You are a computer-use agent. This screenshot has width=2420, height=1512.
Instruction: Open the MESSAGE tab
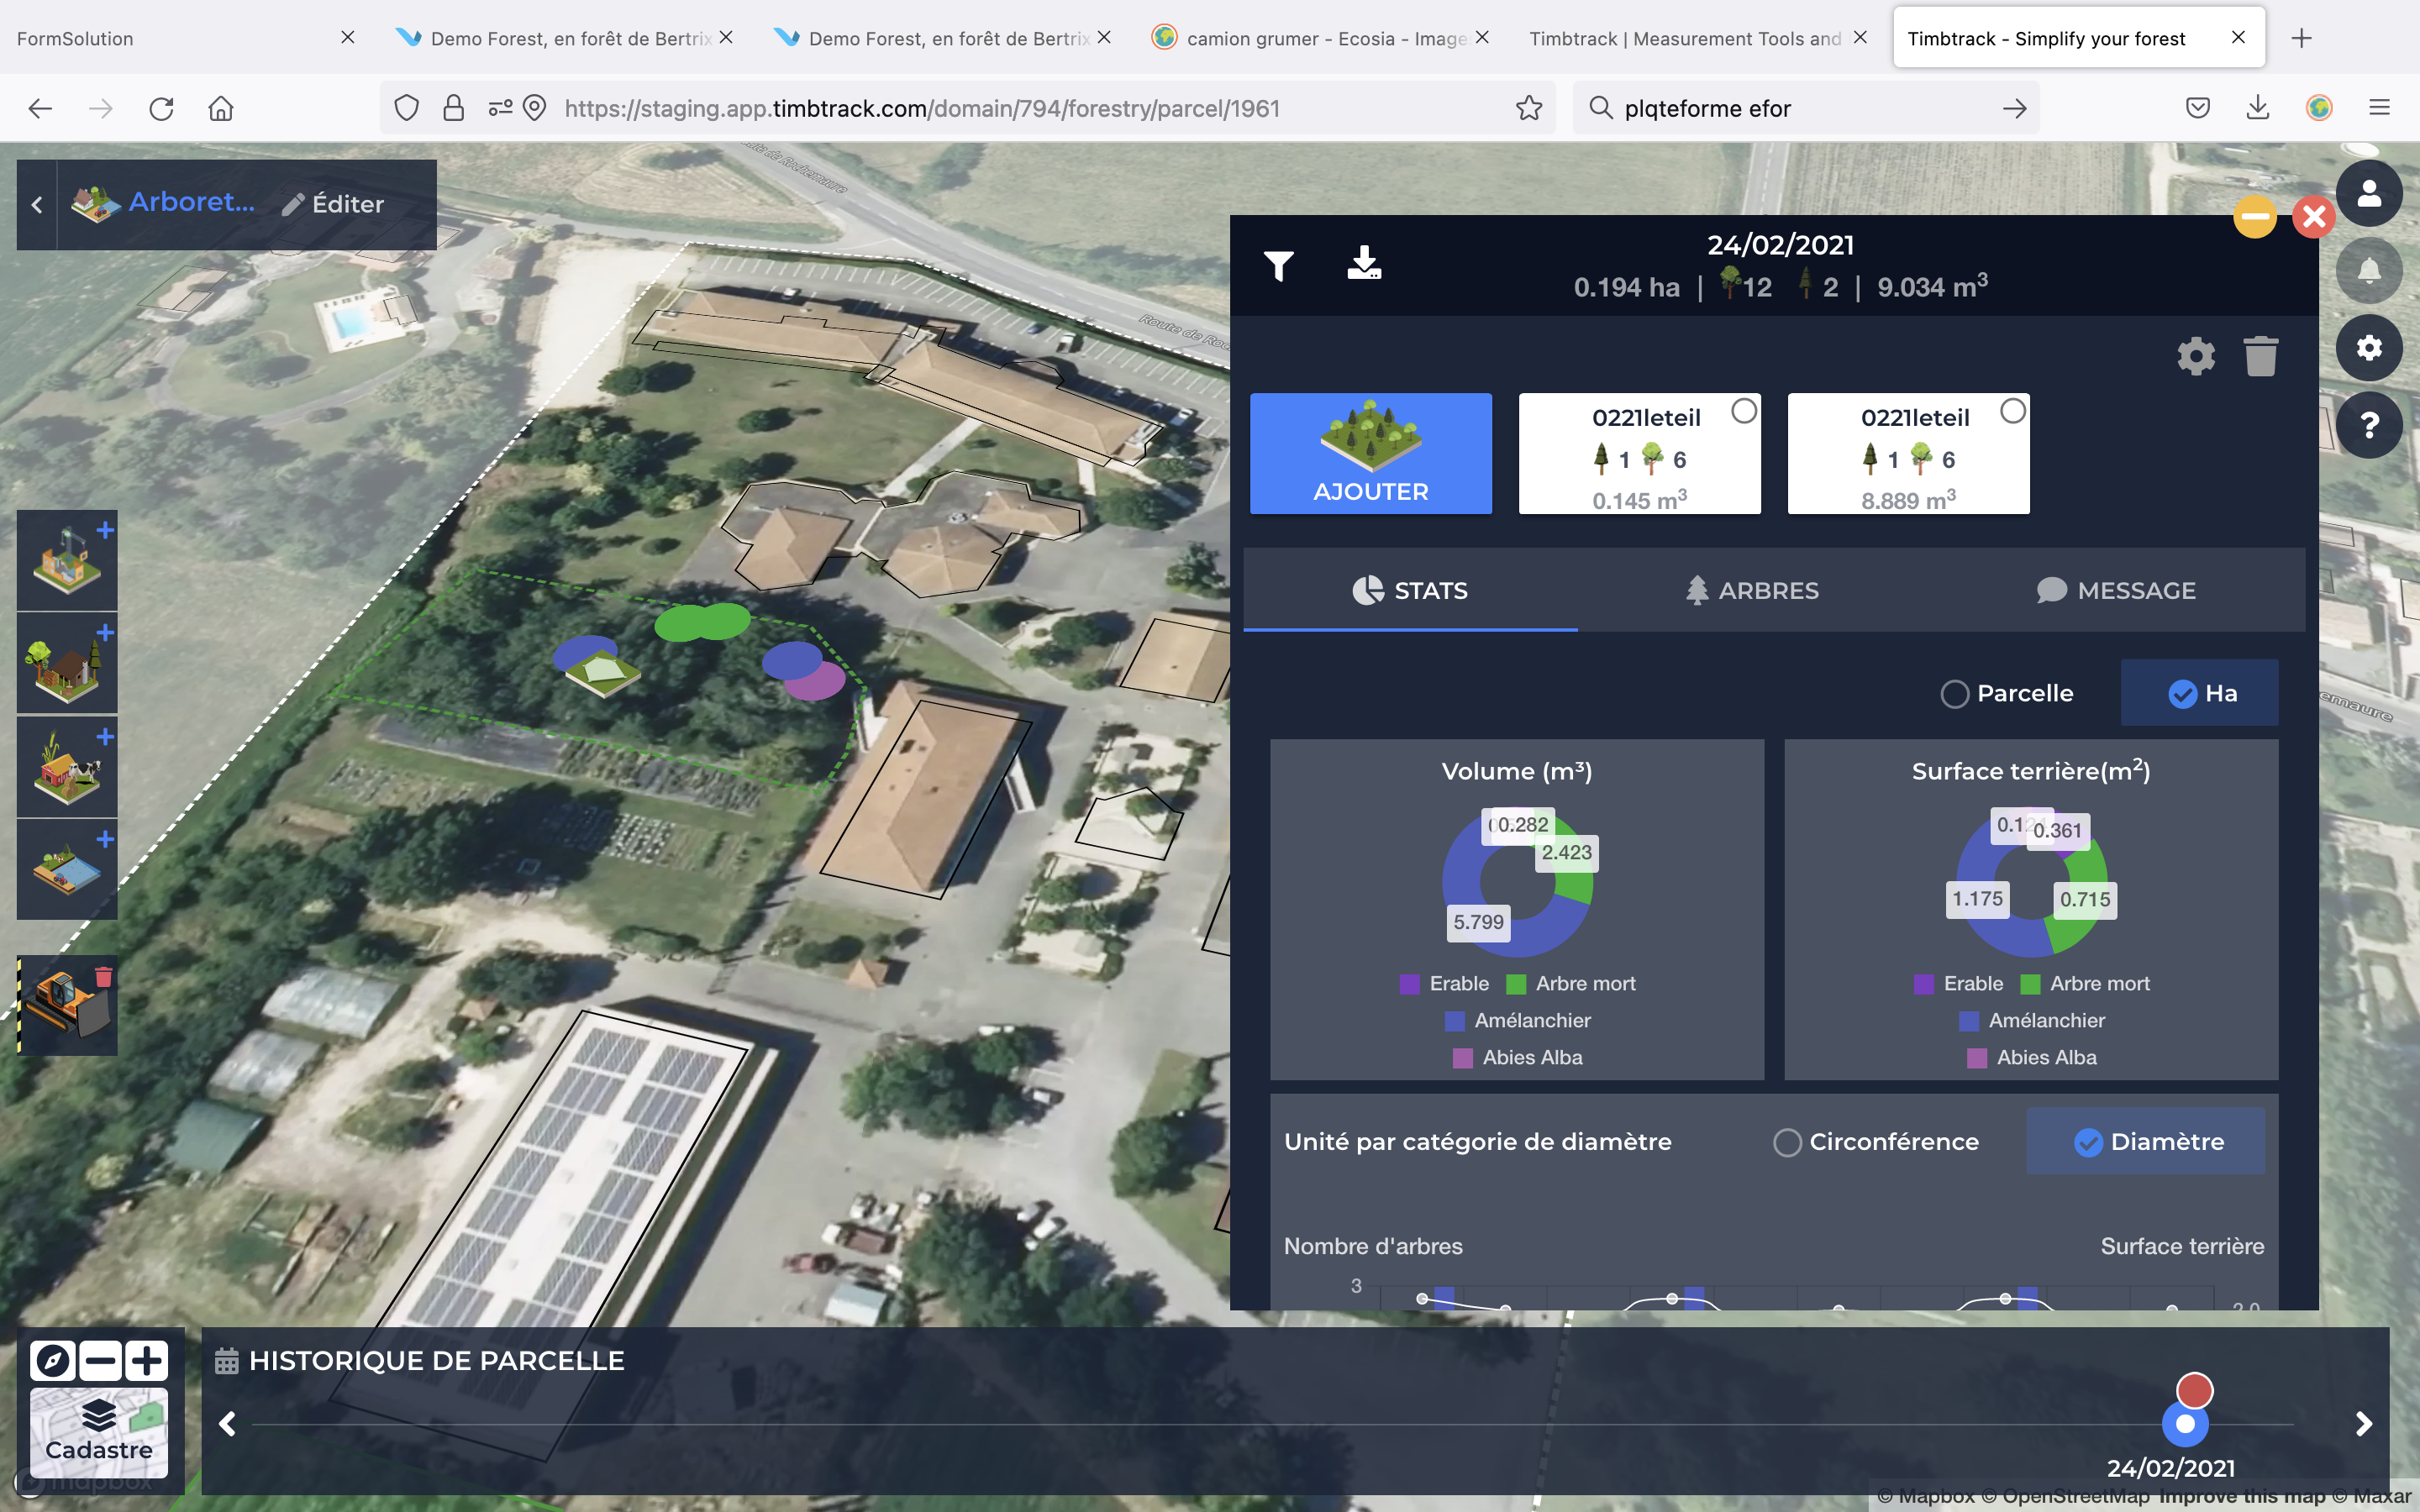click(x=2116, y=591)
